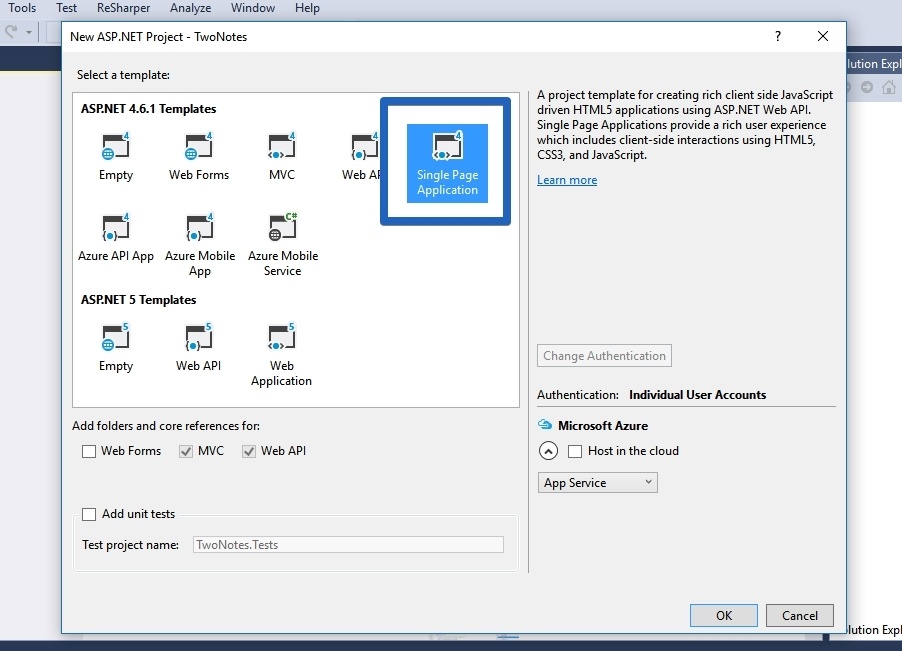Image resolution: width=902 pixels, height=651 pixels.
Task: Click the Microsoft Azure cloud icon
Action: [x=545, y=425]
